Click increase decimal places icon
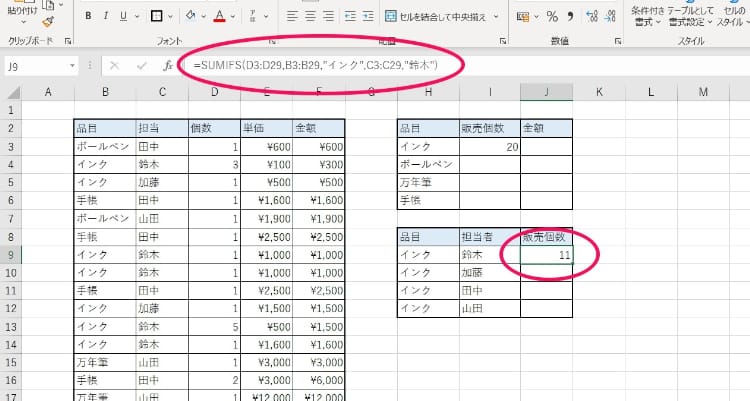The image size is (750, 401). click(589, 16)
